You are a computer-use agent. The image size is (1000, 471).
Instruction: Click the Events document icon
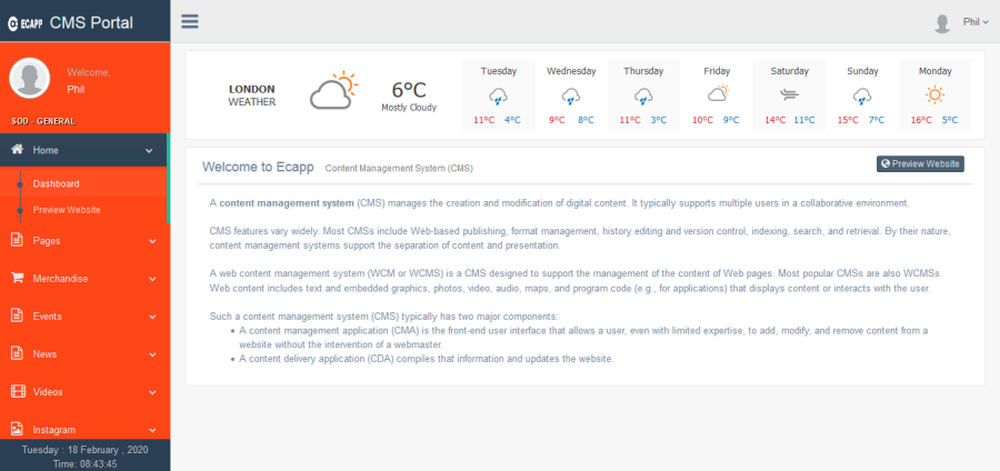click(x=17, y=315)
